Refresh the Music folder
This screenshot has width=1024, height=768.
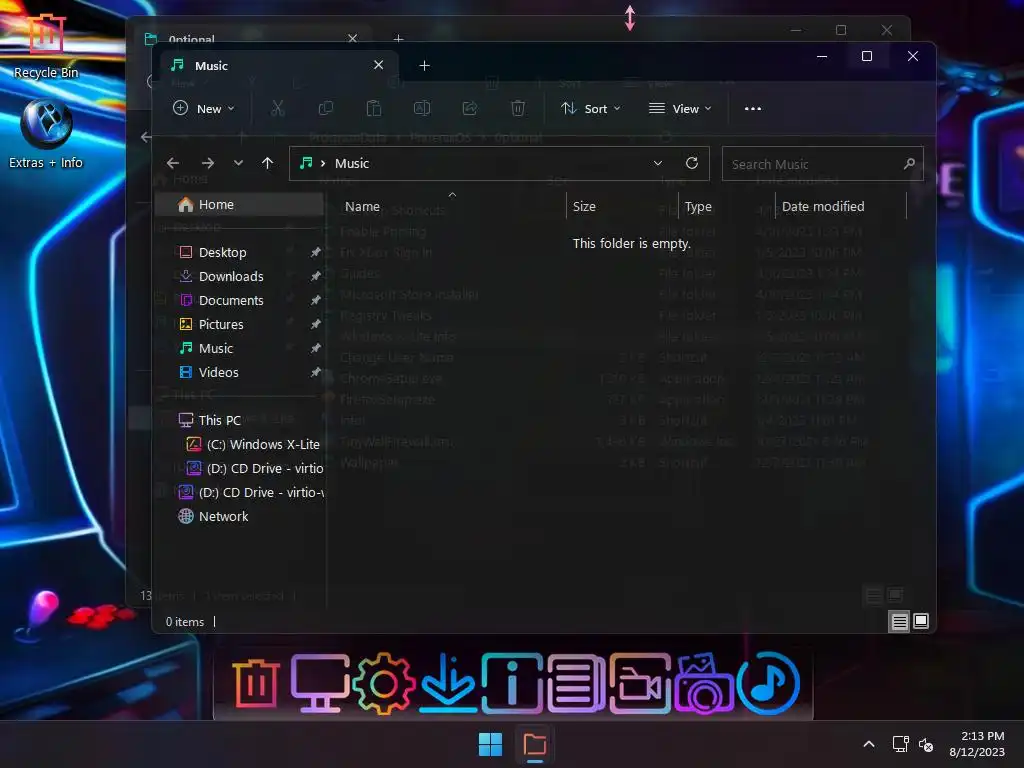coord(692,163)
